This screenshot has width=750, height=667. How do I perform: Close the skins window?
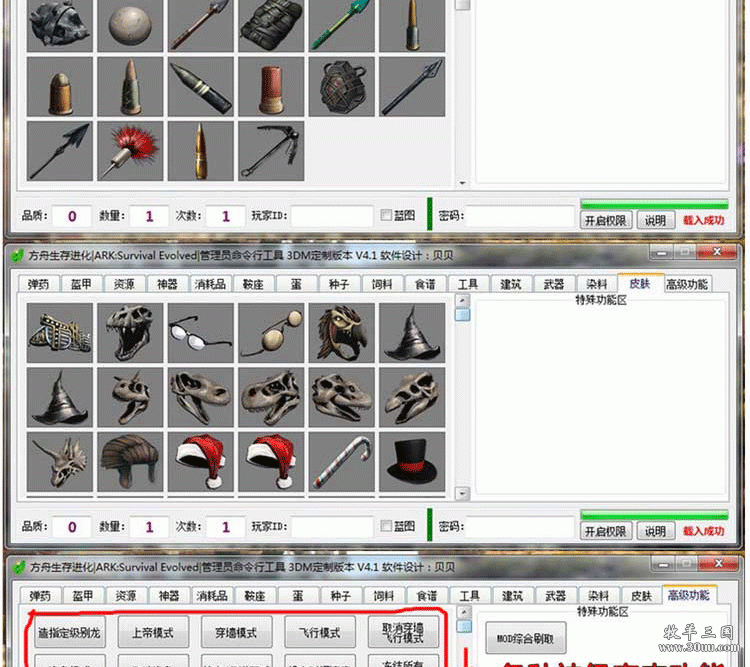tap(716, 252)
